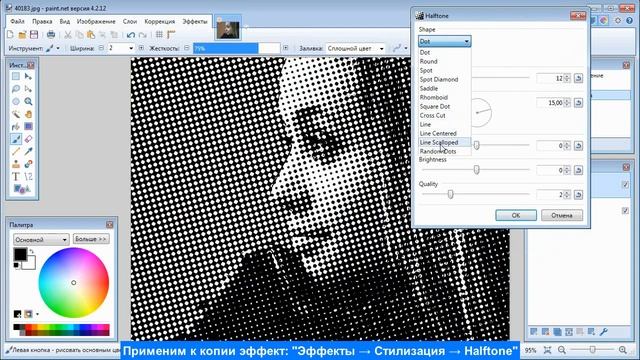Open the Правка menu
This screenshot has height=360, width=640.
point(42,21)
